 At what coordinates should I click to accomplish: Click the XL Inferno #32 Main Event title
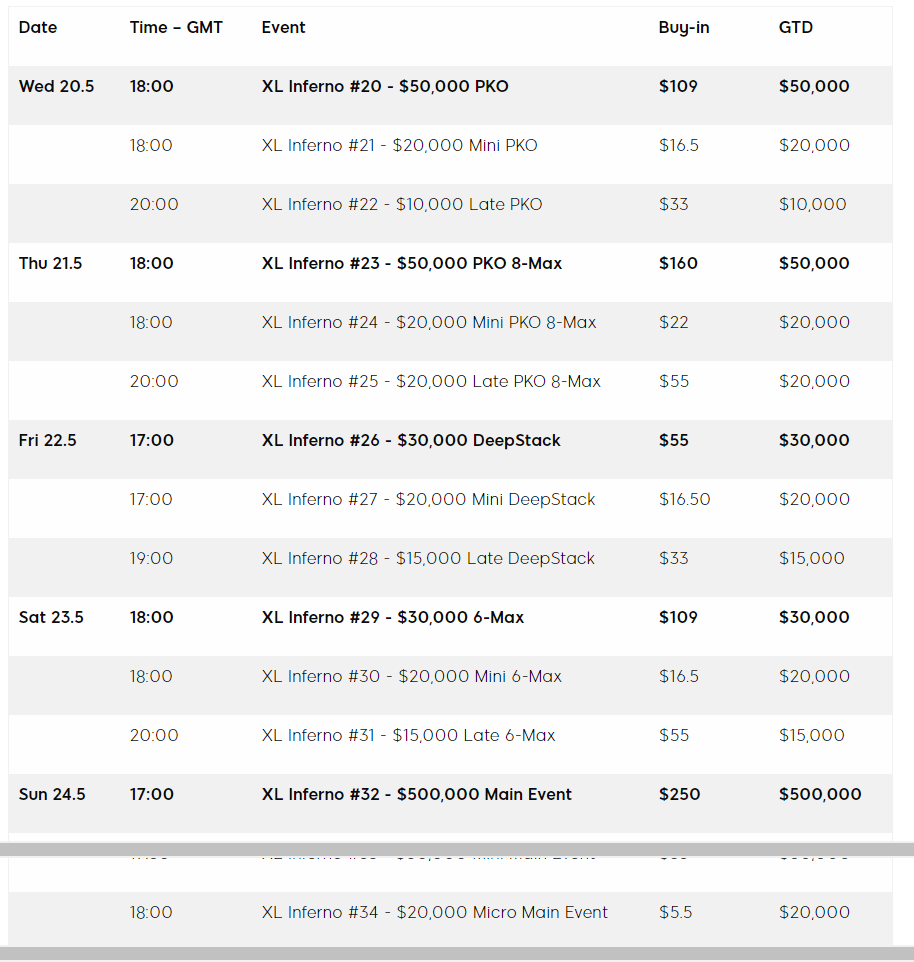tap(416, 795)
